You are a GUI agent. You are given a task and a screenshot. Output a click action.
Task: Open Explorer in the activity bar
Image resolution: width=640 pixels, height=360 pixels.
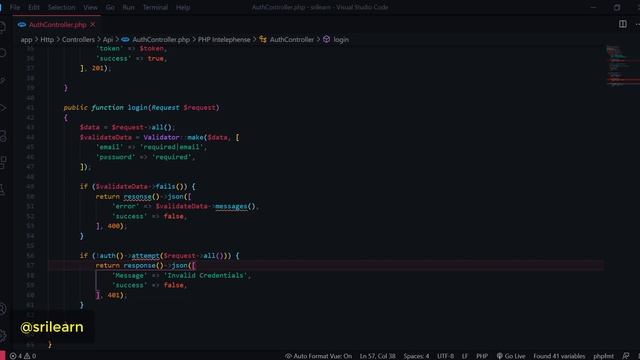3,28
